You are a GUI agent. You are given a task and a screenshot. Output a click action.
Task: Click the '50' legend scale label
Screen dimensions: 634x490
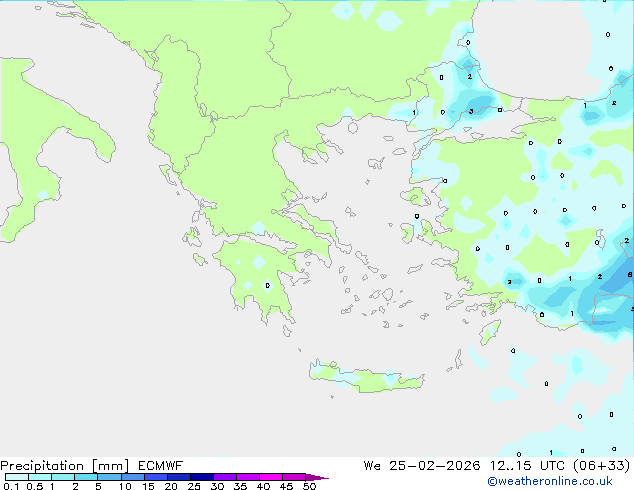(309, 486)
